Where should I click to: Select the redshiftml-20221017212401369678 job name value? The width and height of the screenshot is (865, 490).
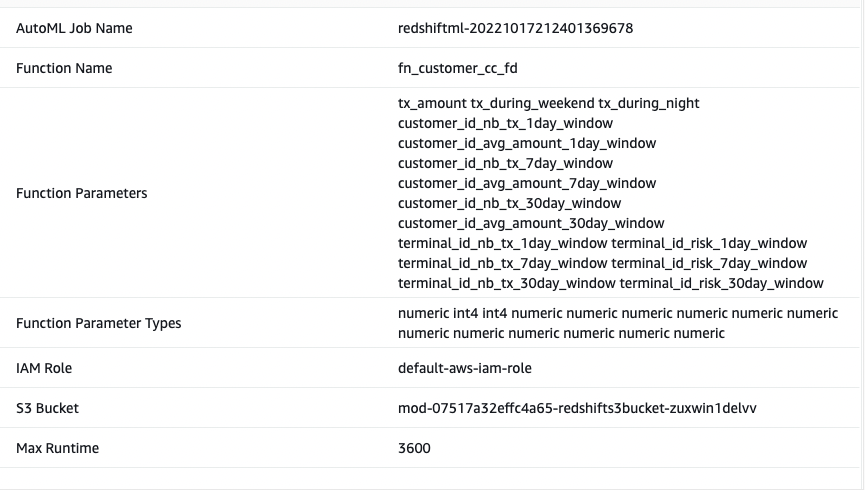coord(515,28)
